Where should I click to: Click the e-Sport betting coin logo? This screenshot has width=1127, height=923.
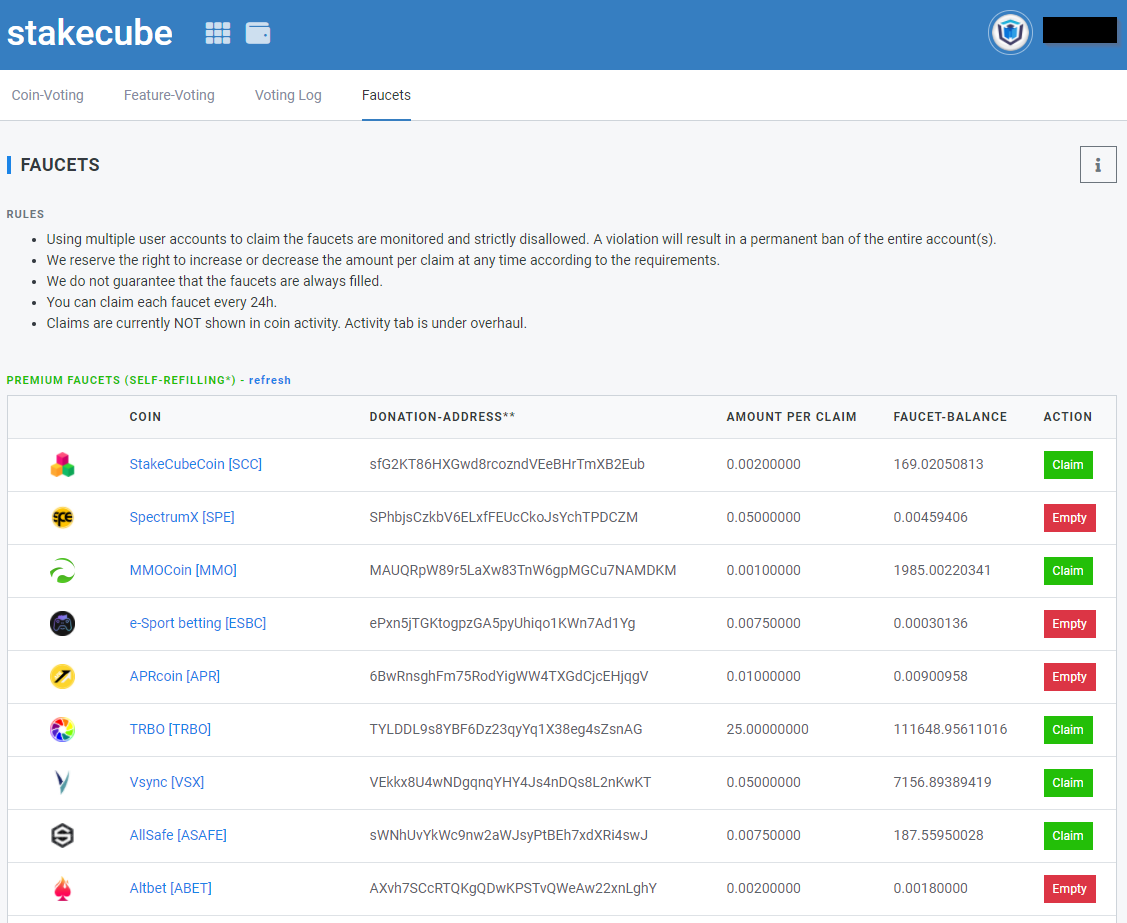tap(63, 623)
